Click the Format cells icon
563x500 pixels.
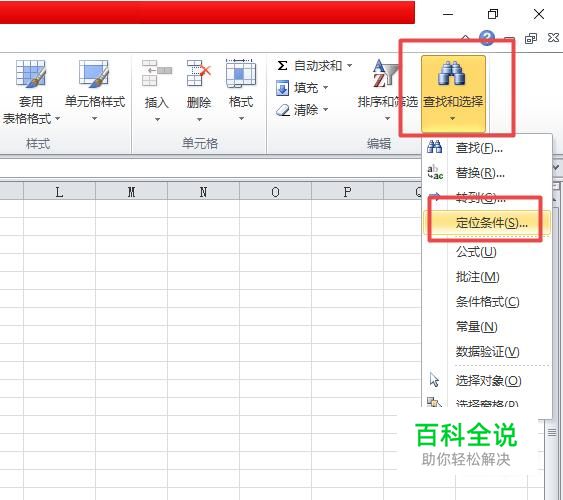(x=241, y=73)
